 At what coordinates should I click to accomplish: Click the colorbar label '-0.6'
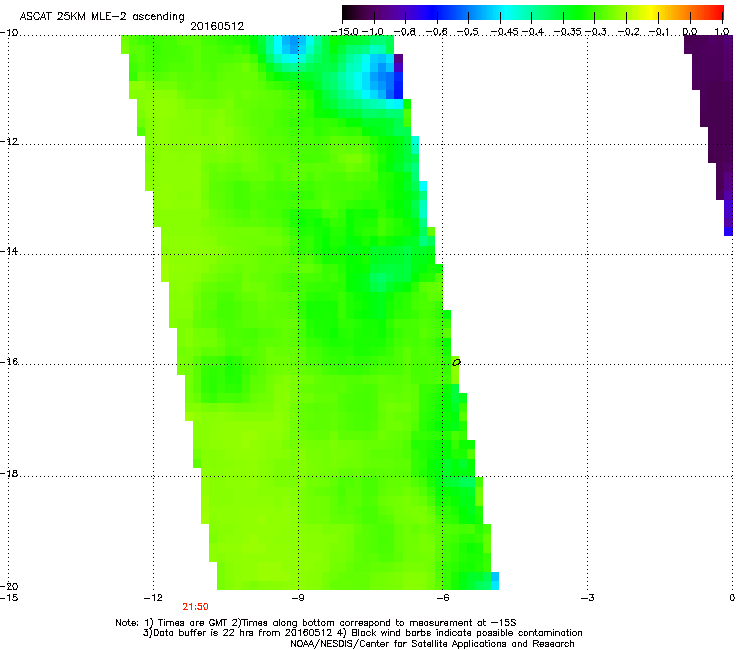tap(437, 32)
